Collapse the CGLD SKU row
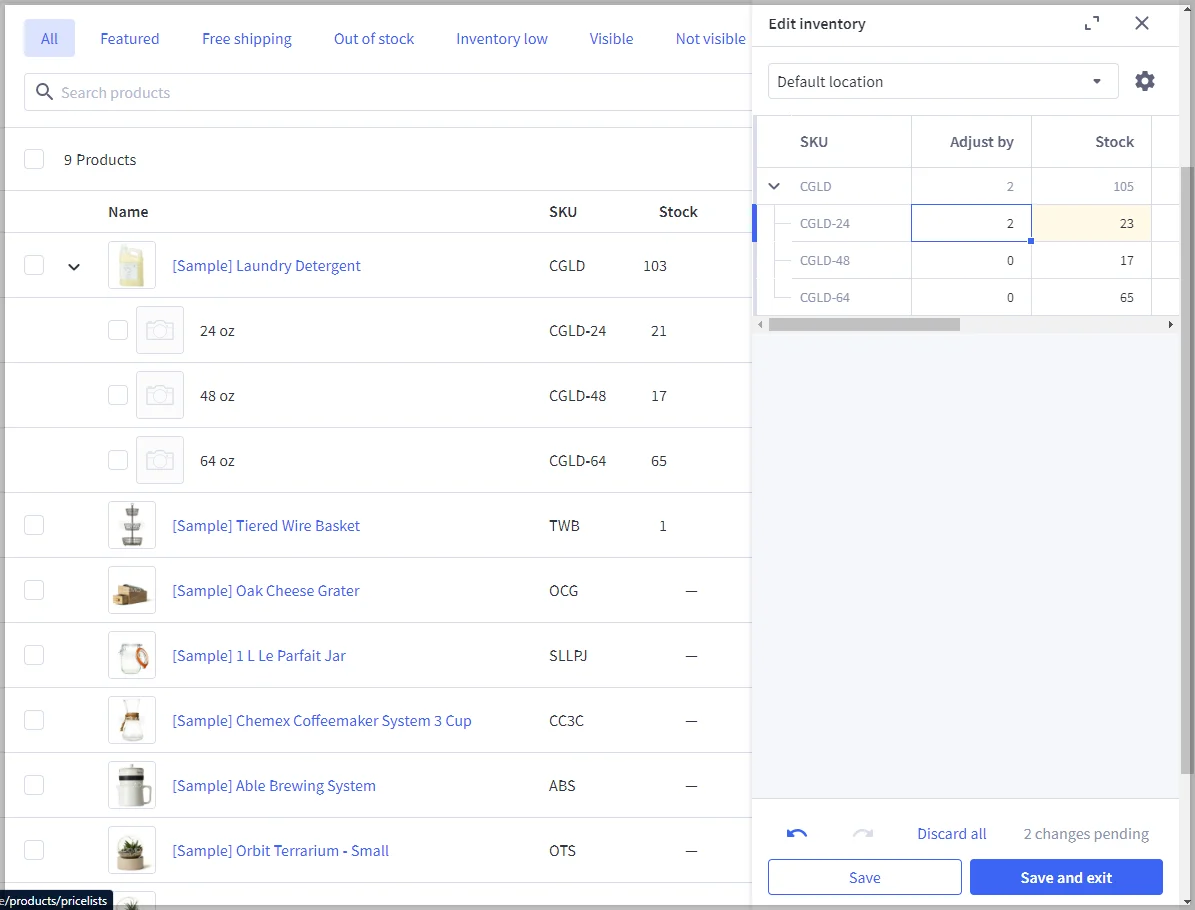 pos(773,186)
